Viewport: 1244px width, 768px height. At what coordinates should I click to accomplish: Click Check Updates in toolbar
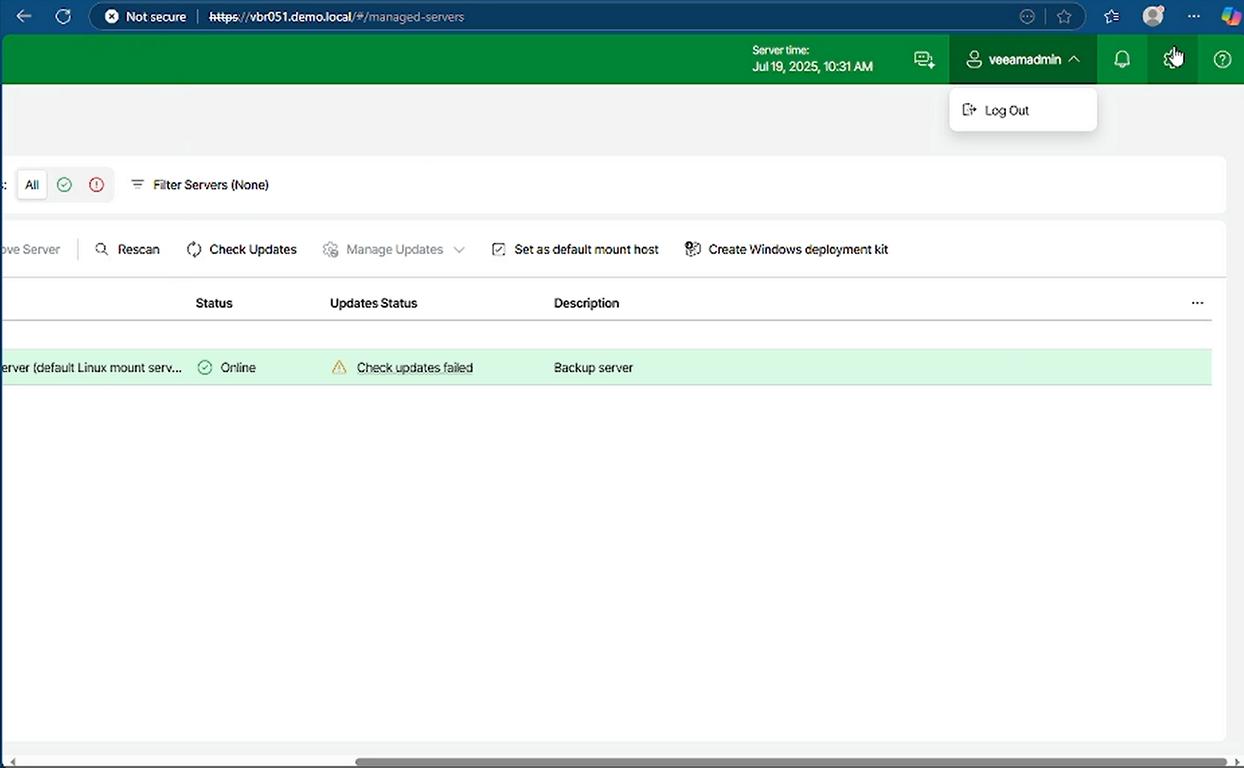[x=241, y=249]
